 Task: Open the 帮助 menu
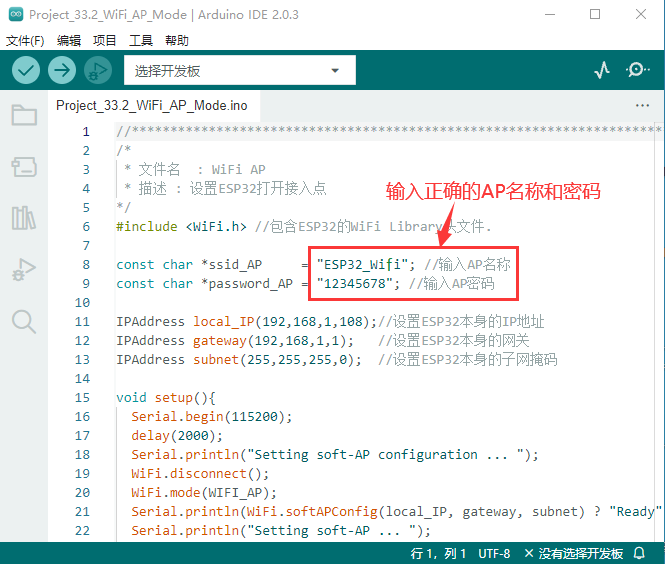tap(176, 41)
